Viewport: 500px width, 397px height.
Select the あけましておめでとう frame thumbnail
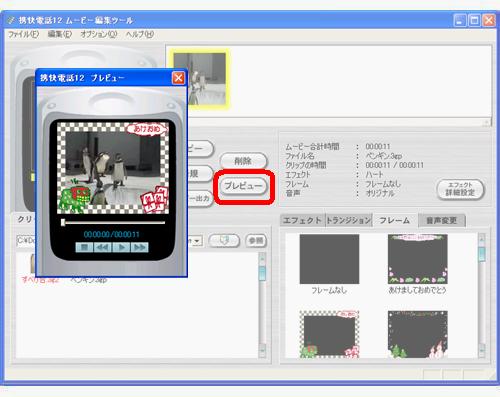pyautogui.click(x=418, y=259)
